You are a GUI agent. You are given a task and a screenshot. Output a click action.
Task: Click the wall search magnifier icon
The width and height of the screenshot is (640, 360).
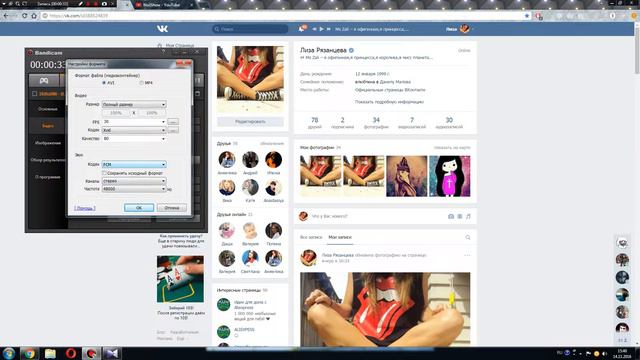click(468, 237)
